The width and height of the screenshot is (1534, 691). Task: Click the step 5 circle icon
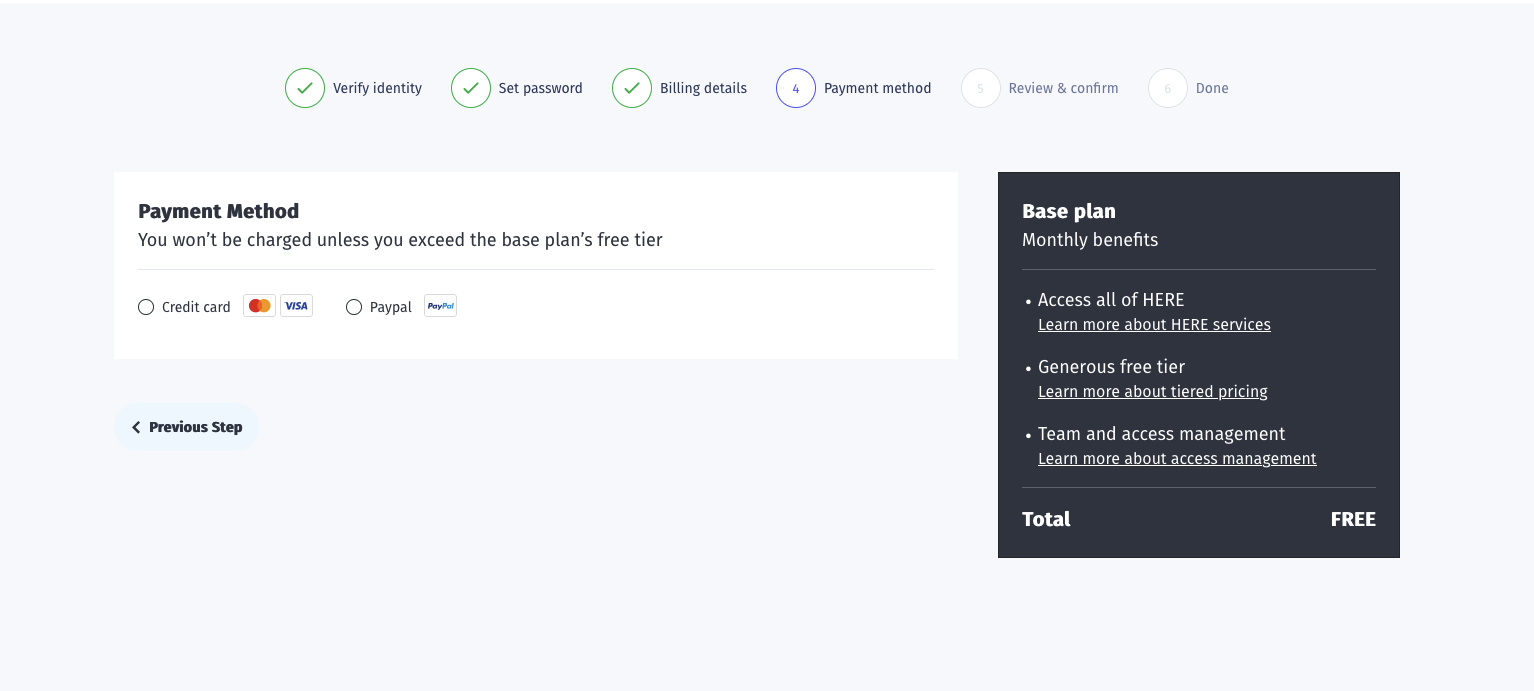coord(981,88)
